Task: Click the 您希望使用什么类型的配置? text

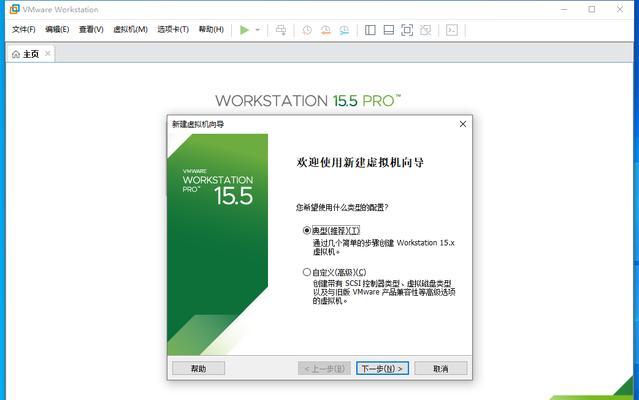Action: coord(342,207)
